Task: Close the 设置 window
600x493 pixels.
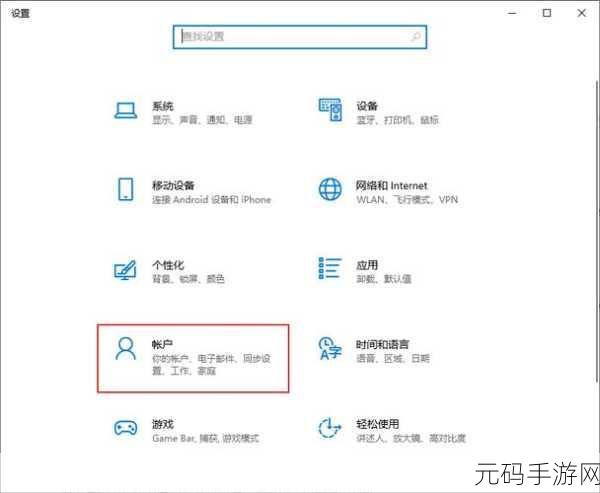Action: click(x=582, y=13)
